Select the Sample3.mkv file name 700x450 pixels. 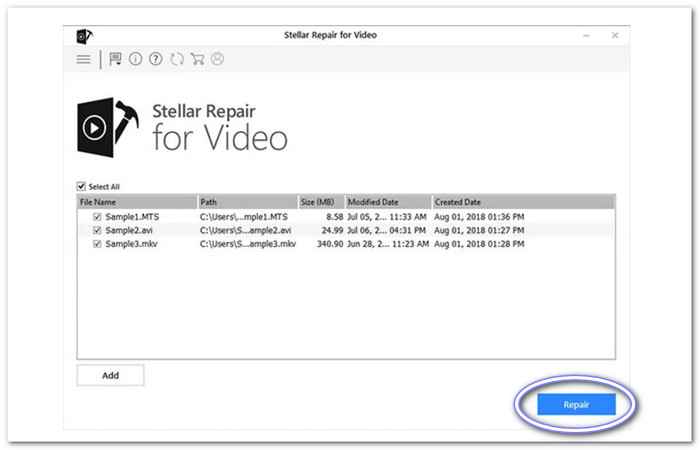coord(131,244)
